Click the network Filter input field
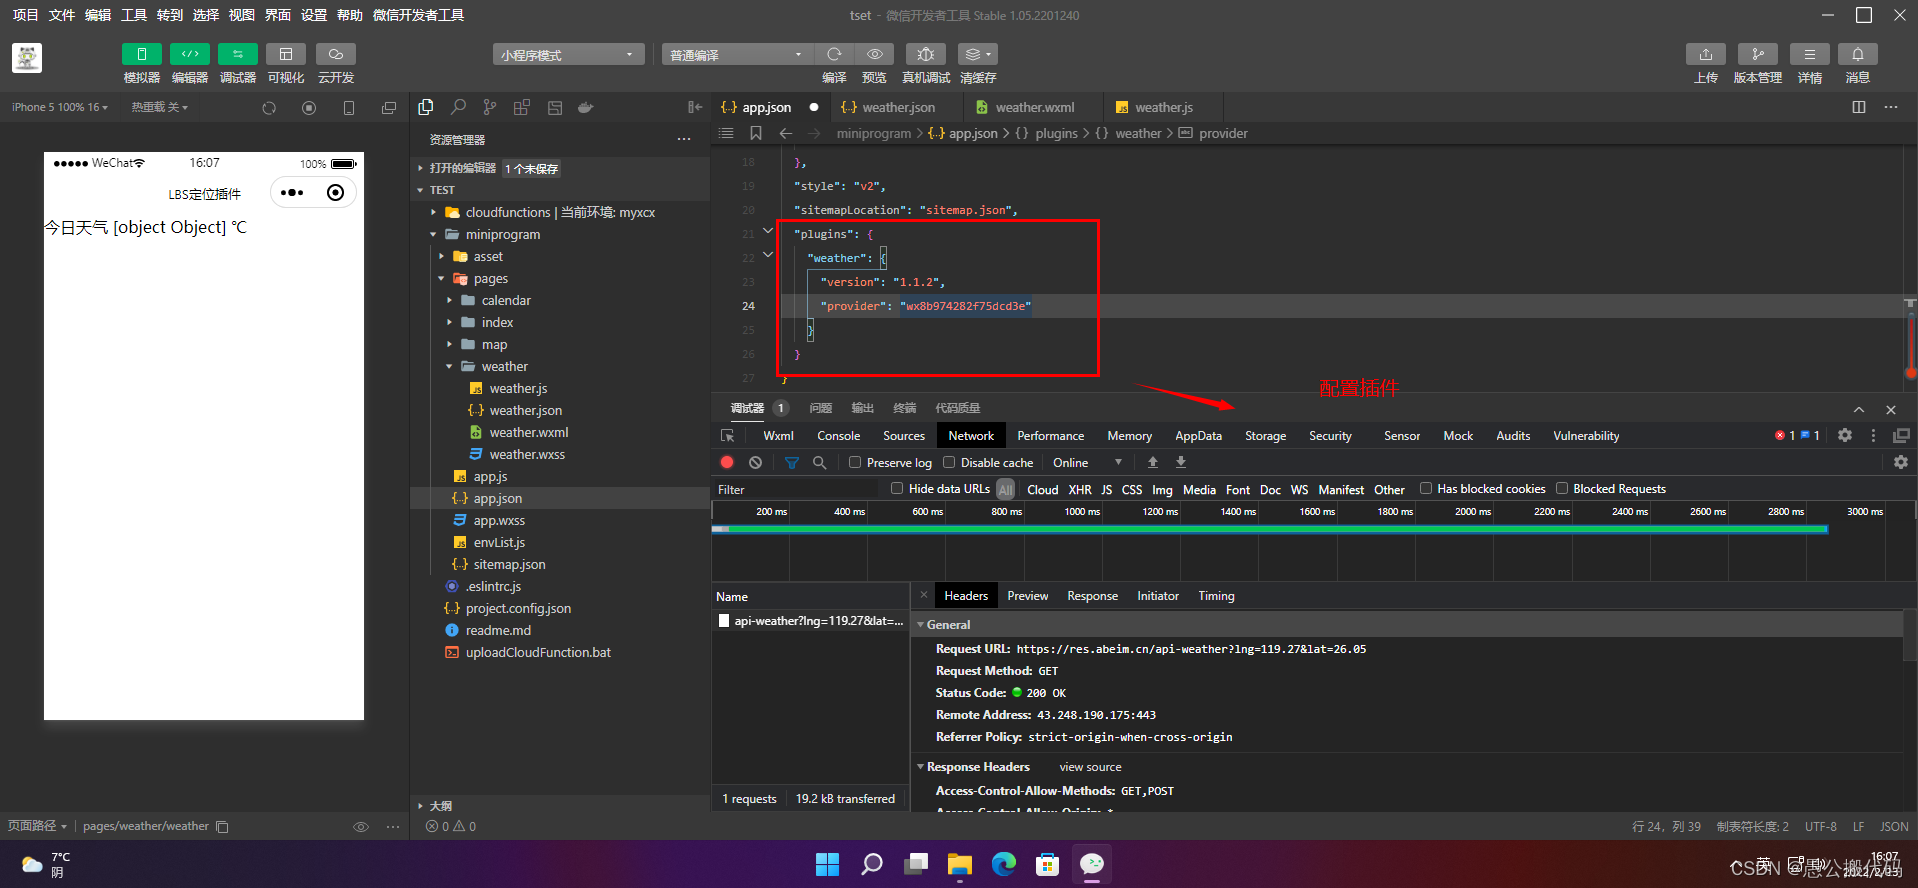Screen dimensions: 1918x888 [795, 489]
